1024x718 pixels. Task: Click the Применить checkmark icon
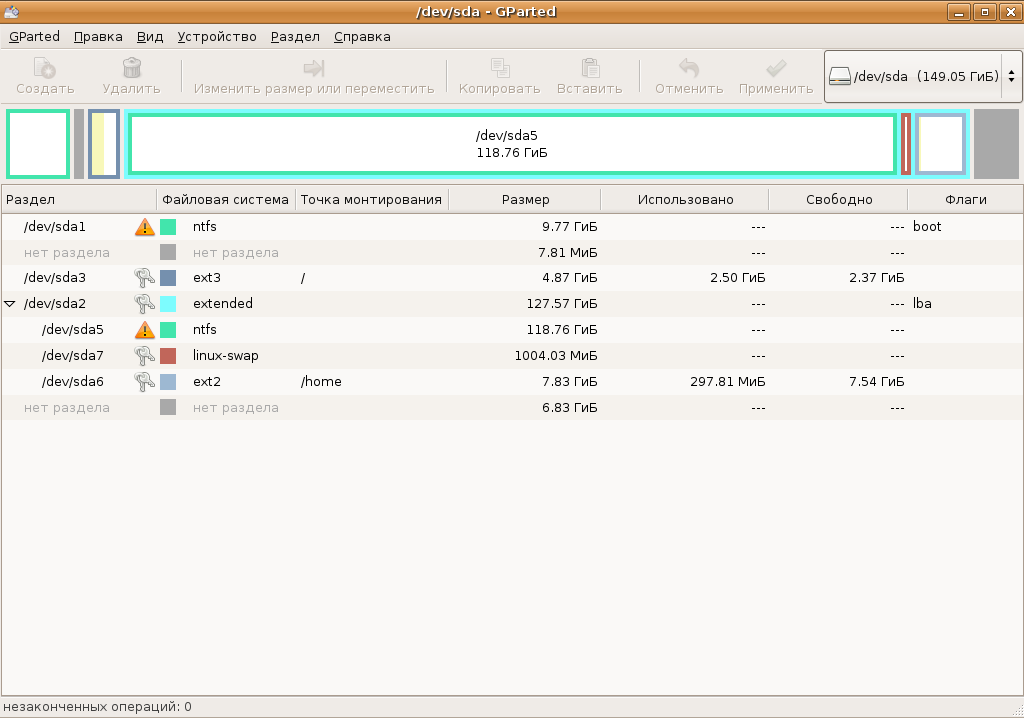[x=775, y=69]
